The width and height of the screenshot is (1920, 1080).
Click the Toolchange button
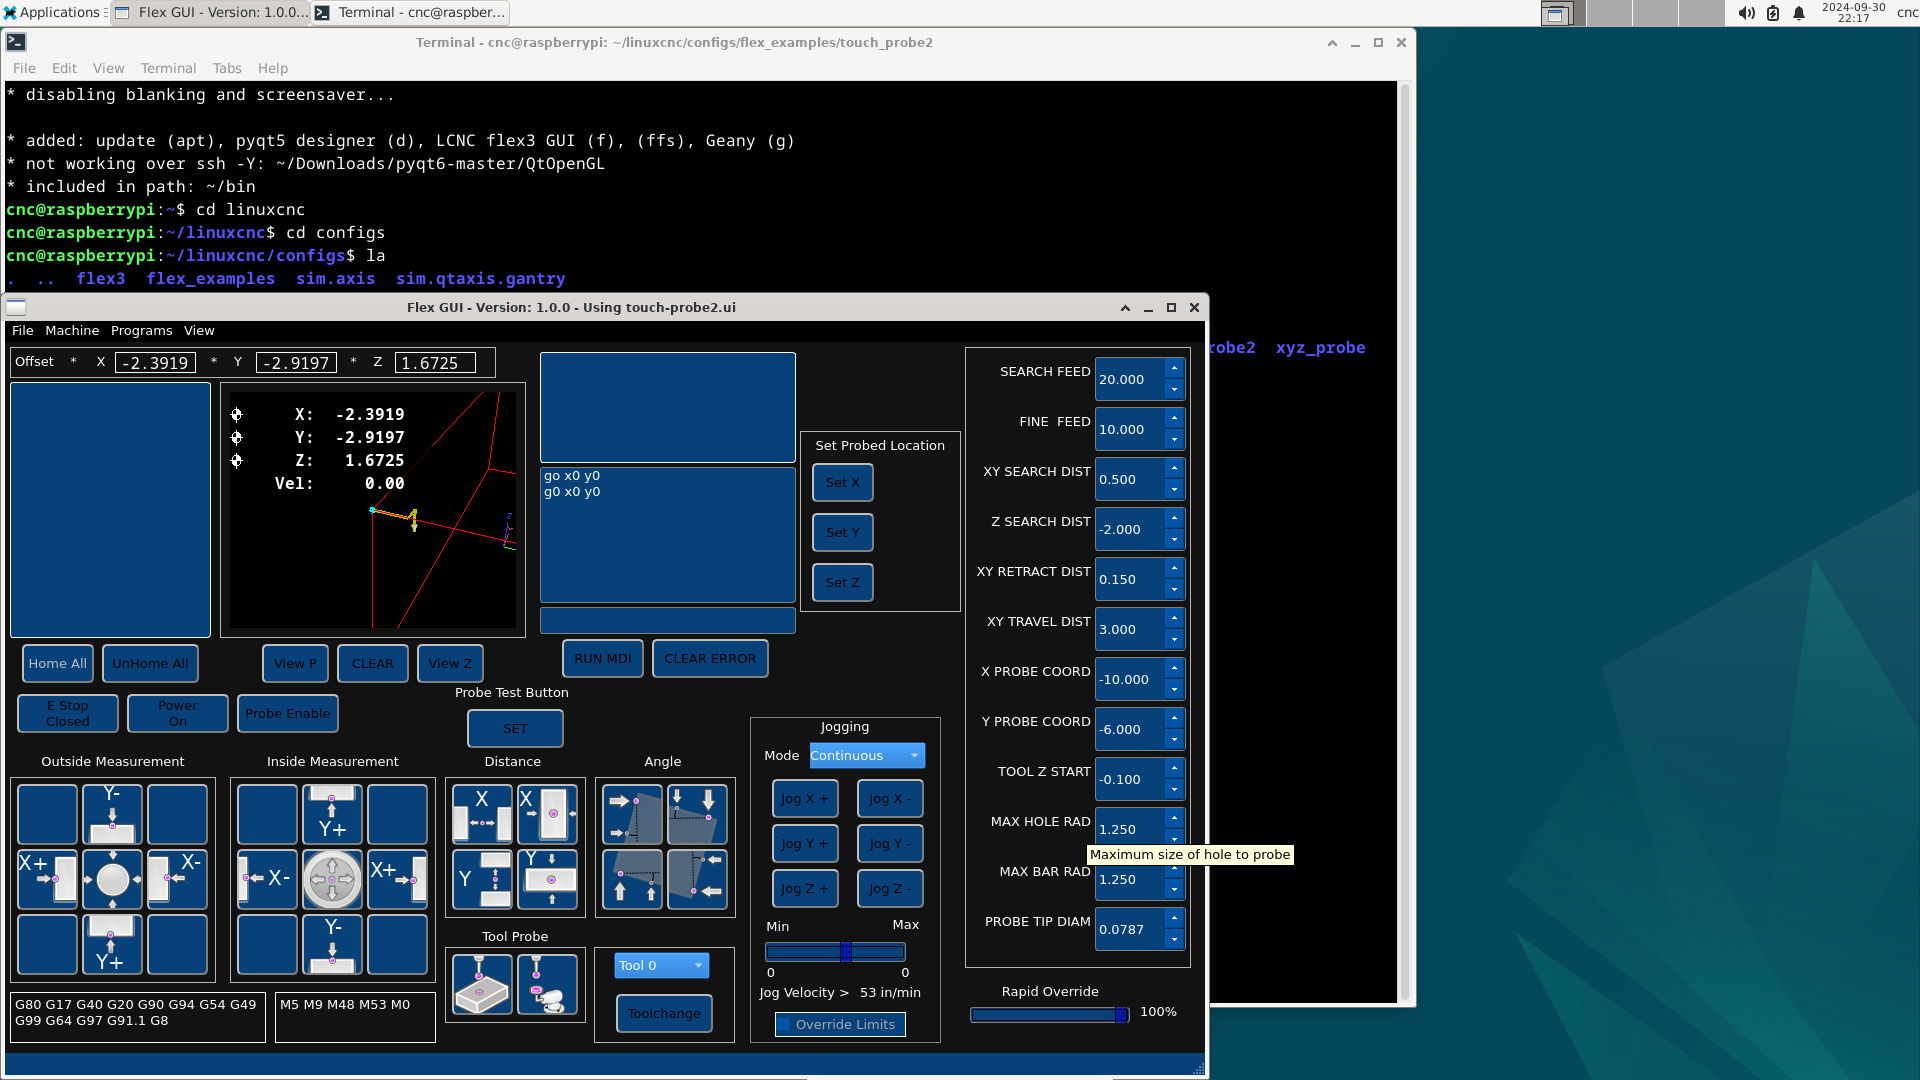(664, 1013)
